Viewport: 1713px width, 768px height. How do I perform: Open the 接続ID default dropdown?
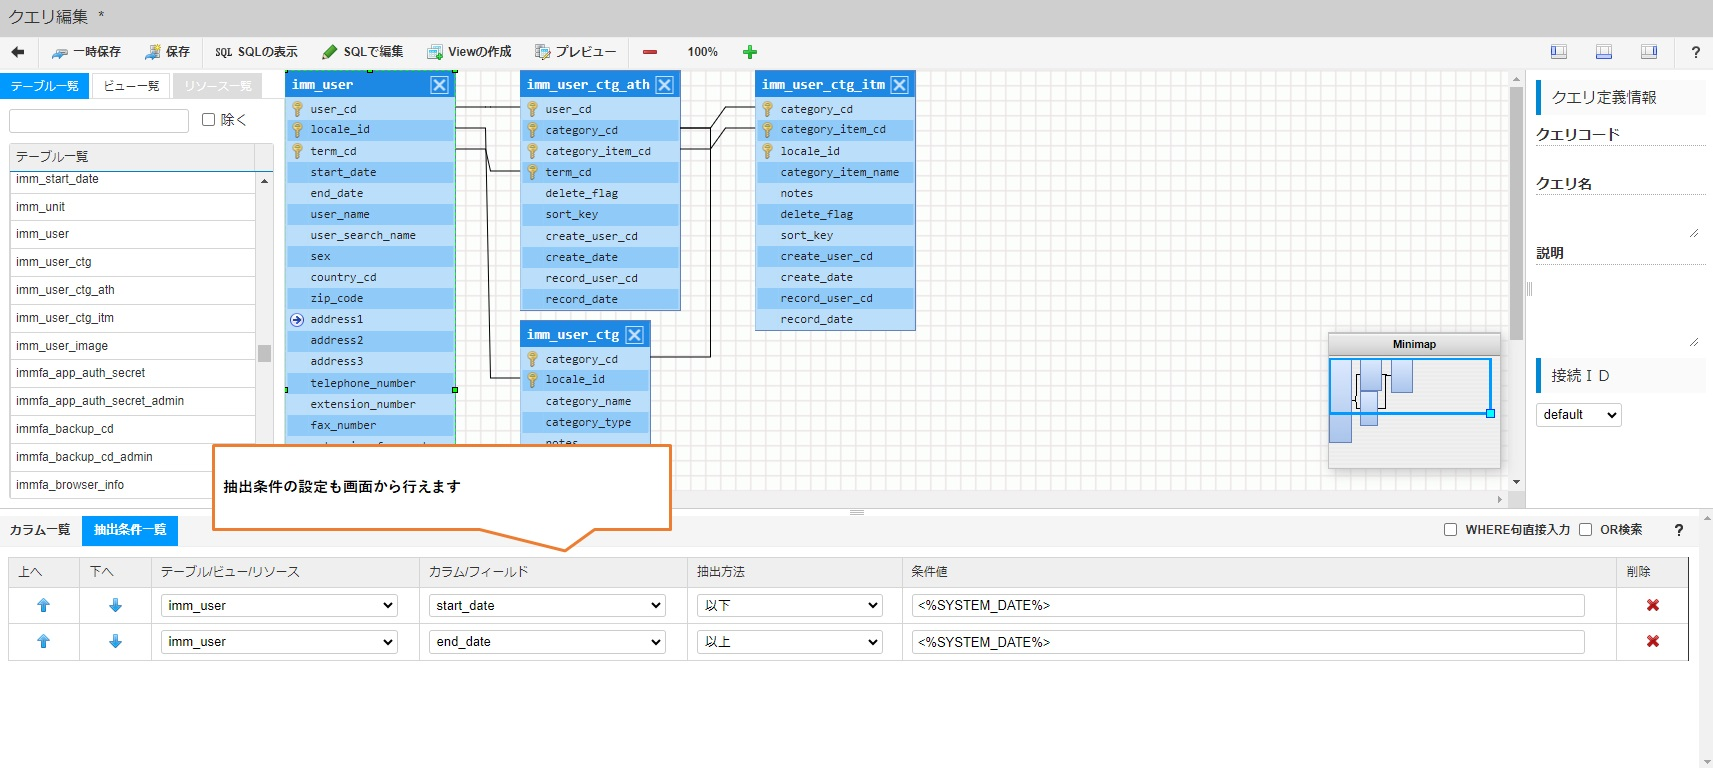click(1578, 415)
